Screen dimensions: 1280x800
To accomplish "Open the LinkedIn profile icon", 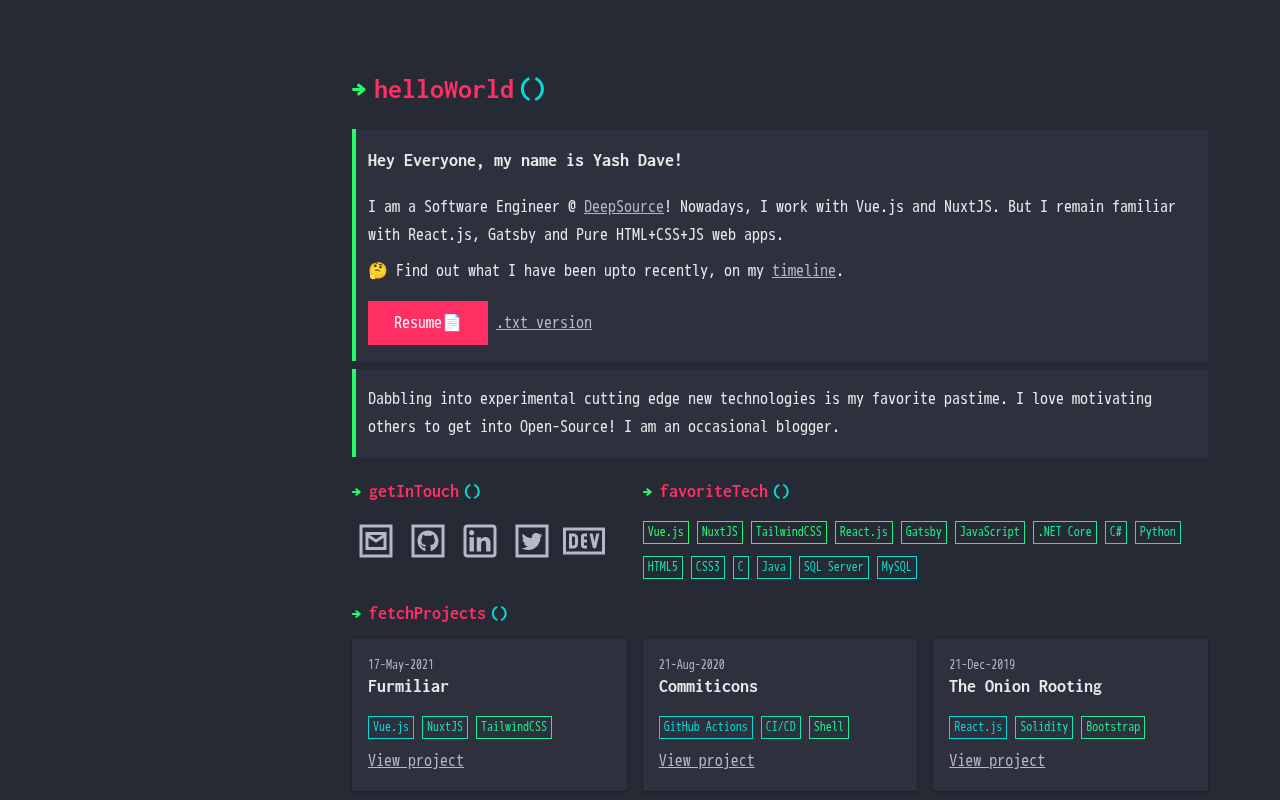I will click(x=480, y=541).
